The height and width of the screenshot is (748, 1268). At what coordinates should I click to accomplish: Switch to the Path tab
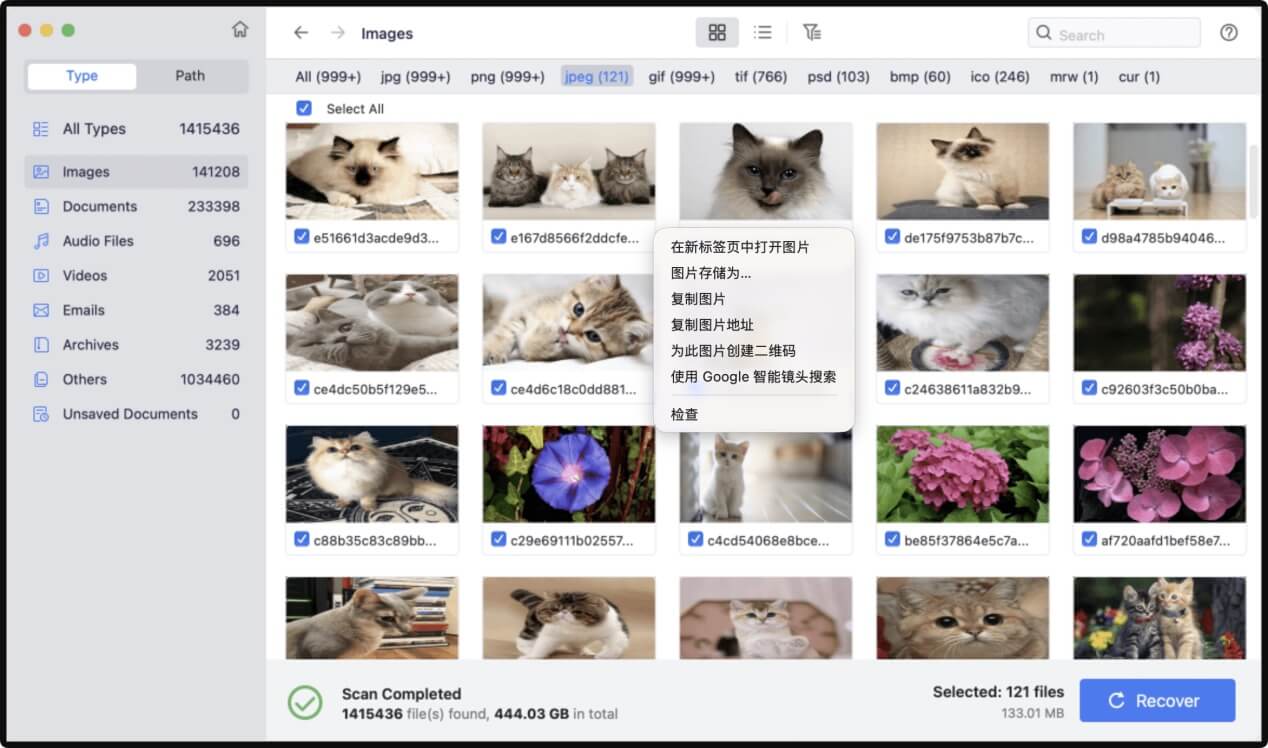click(x=190, y=75)
